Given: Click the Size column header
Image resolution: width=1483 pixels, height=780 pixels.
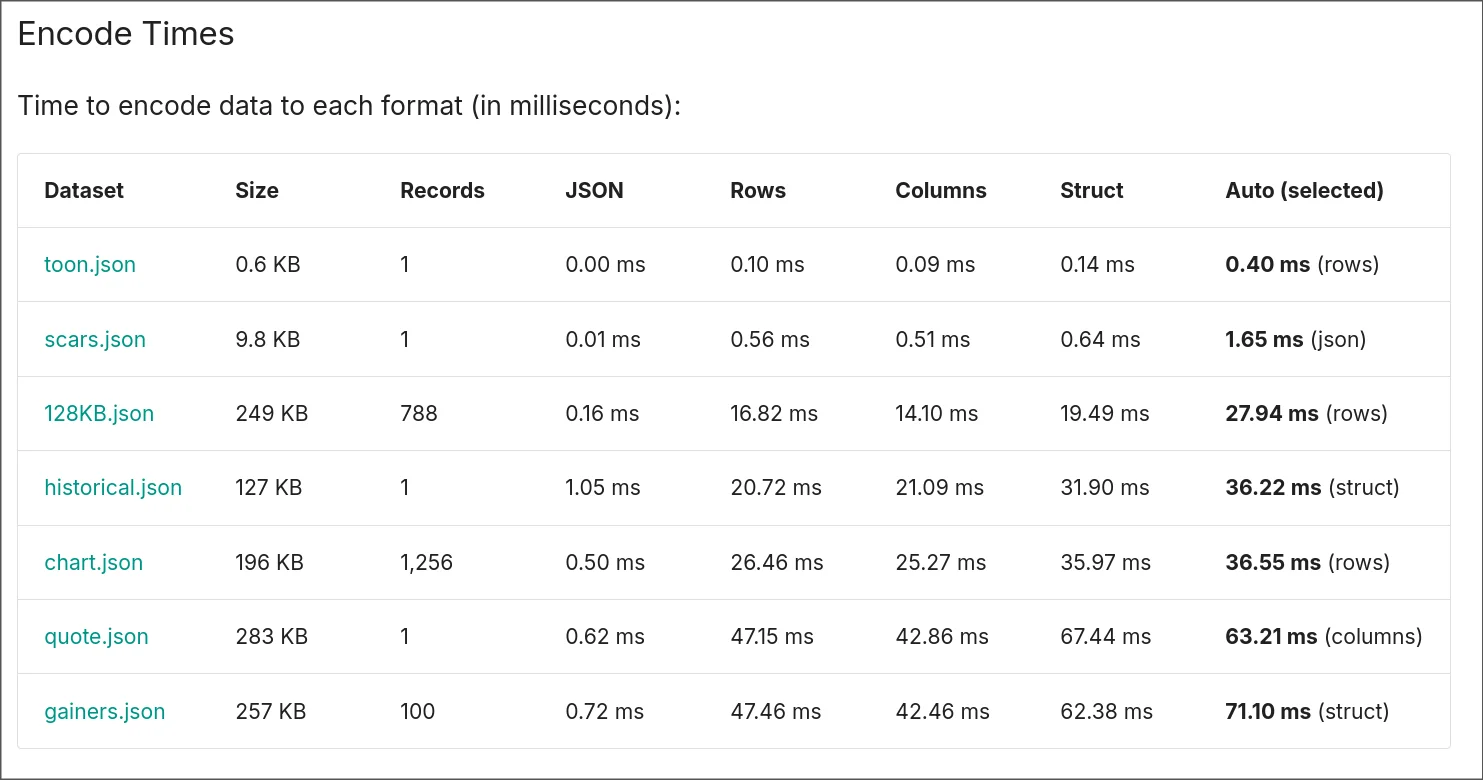Looking at the screenshot, I should pyautogui.click(x=257, y=191).
